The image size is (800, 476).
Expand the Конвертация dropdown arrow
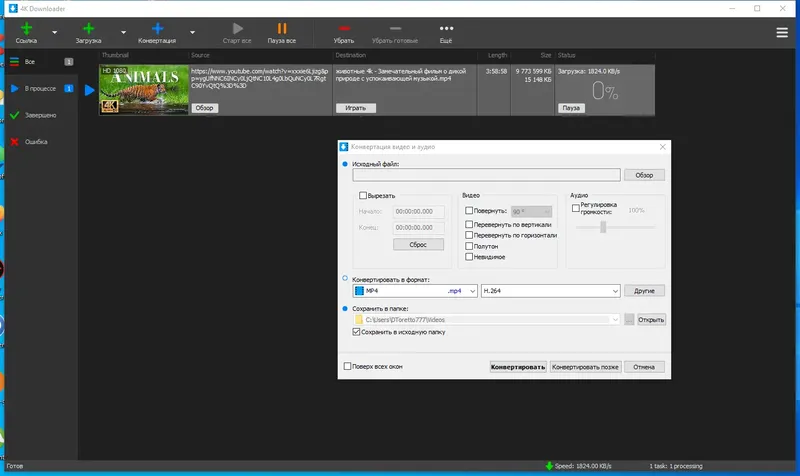pyautogui.click(x=192, y=32)
